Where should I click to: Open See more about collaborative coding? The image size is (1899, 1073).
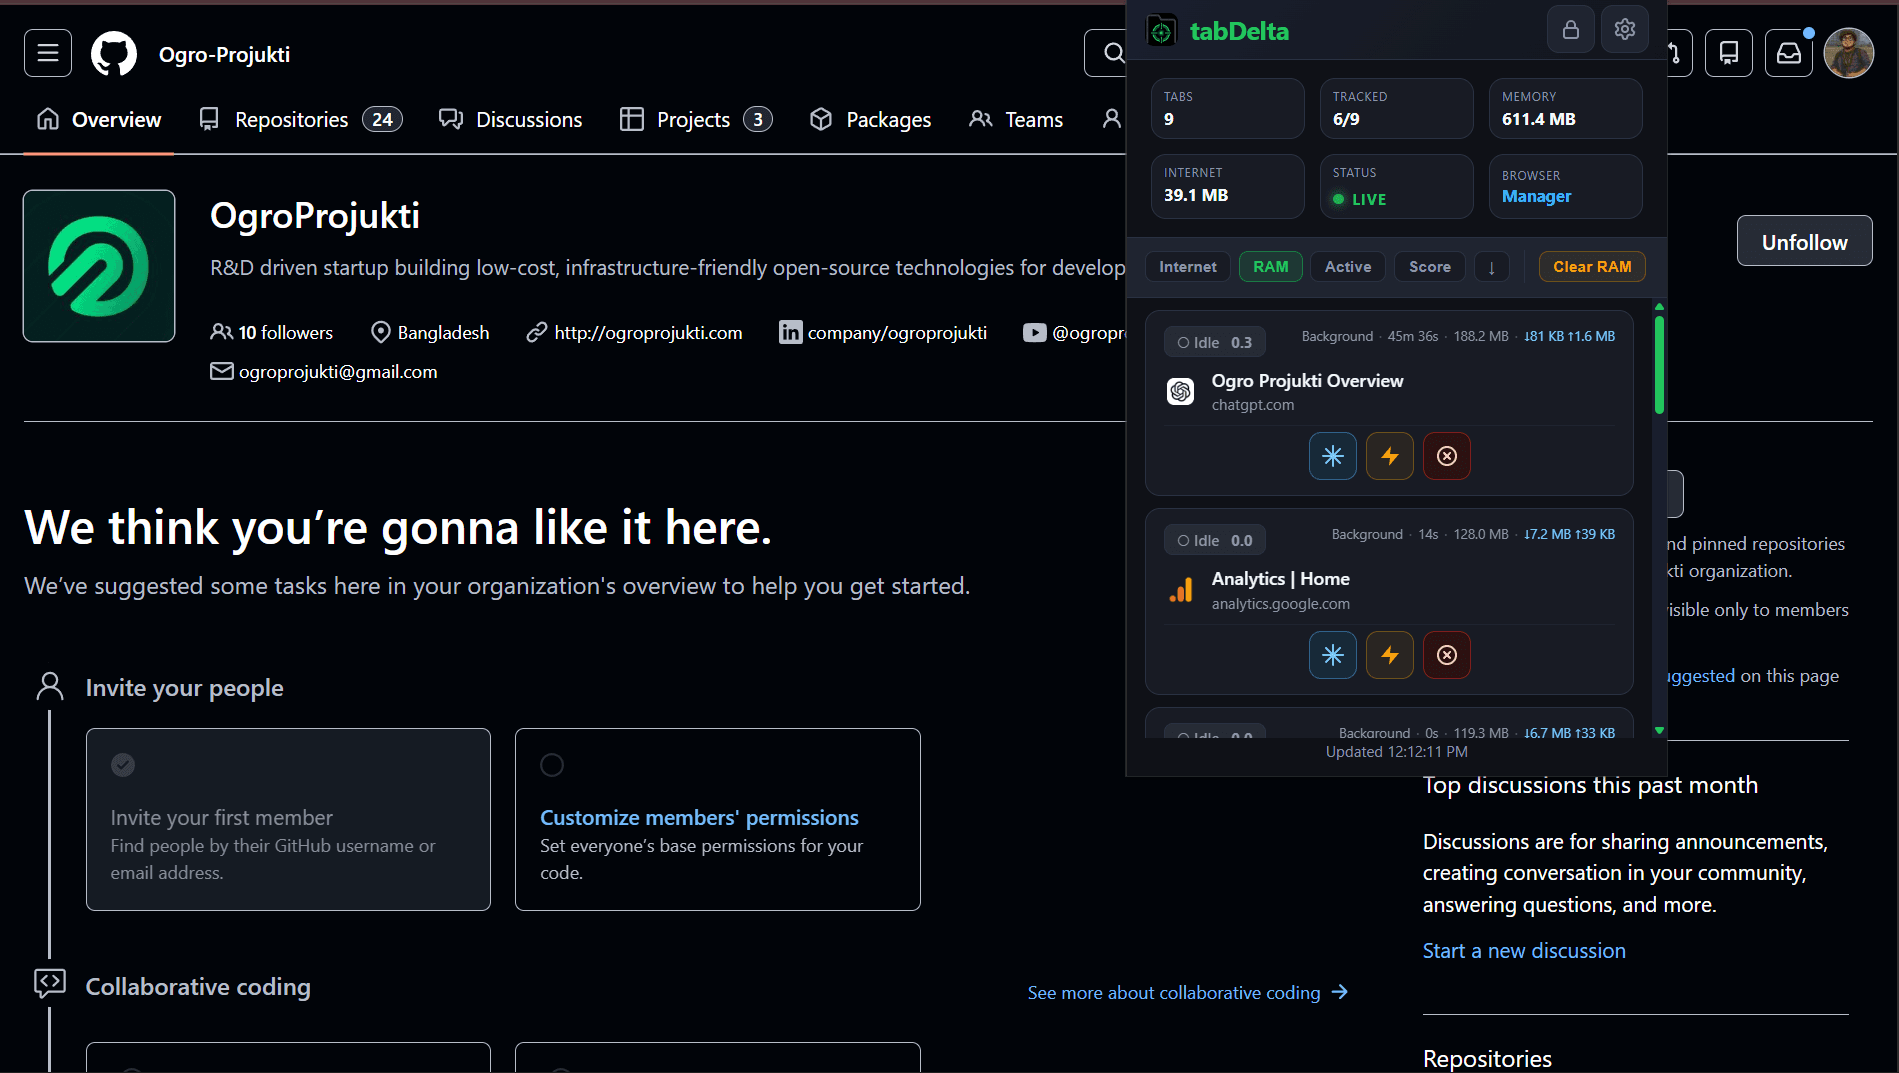click(1188, 992)
